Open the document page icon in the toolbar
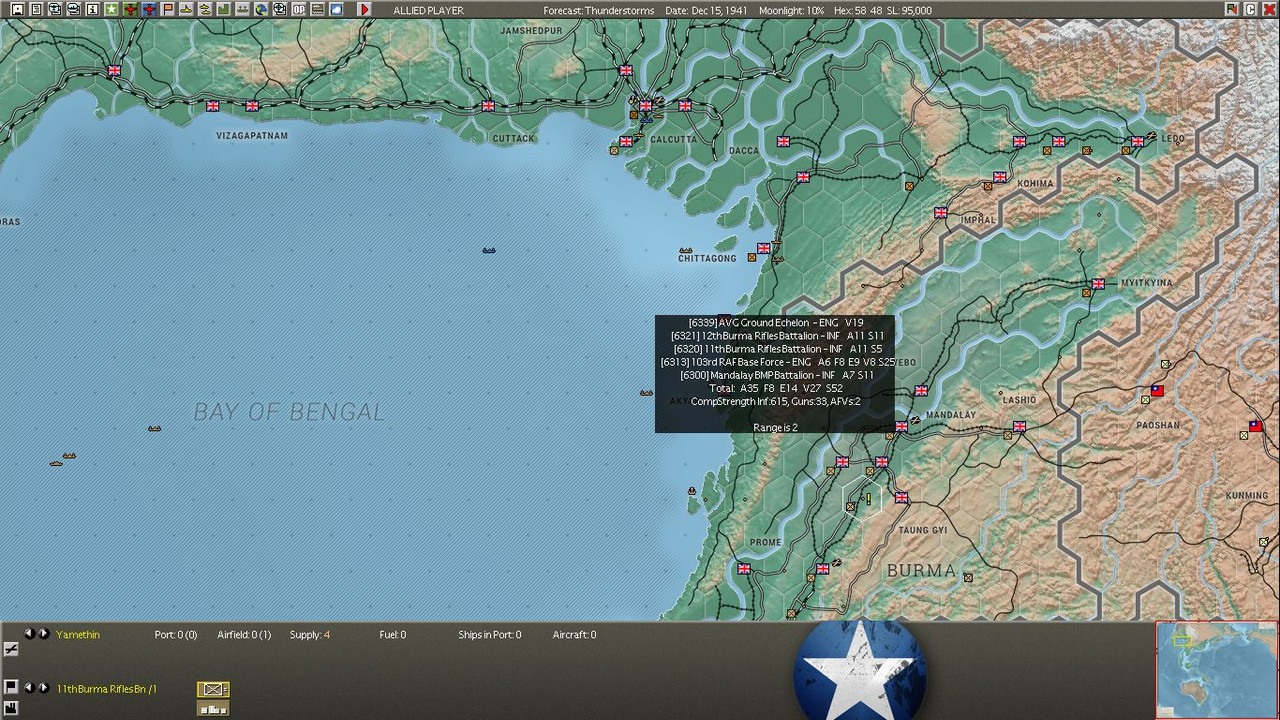Image resolution: width=1280 pixels, height=720 pixels. coord(36,9)
